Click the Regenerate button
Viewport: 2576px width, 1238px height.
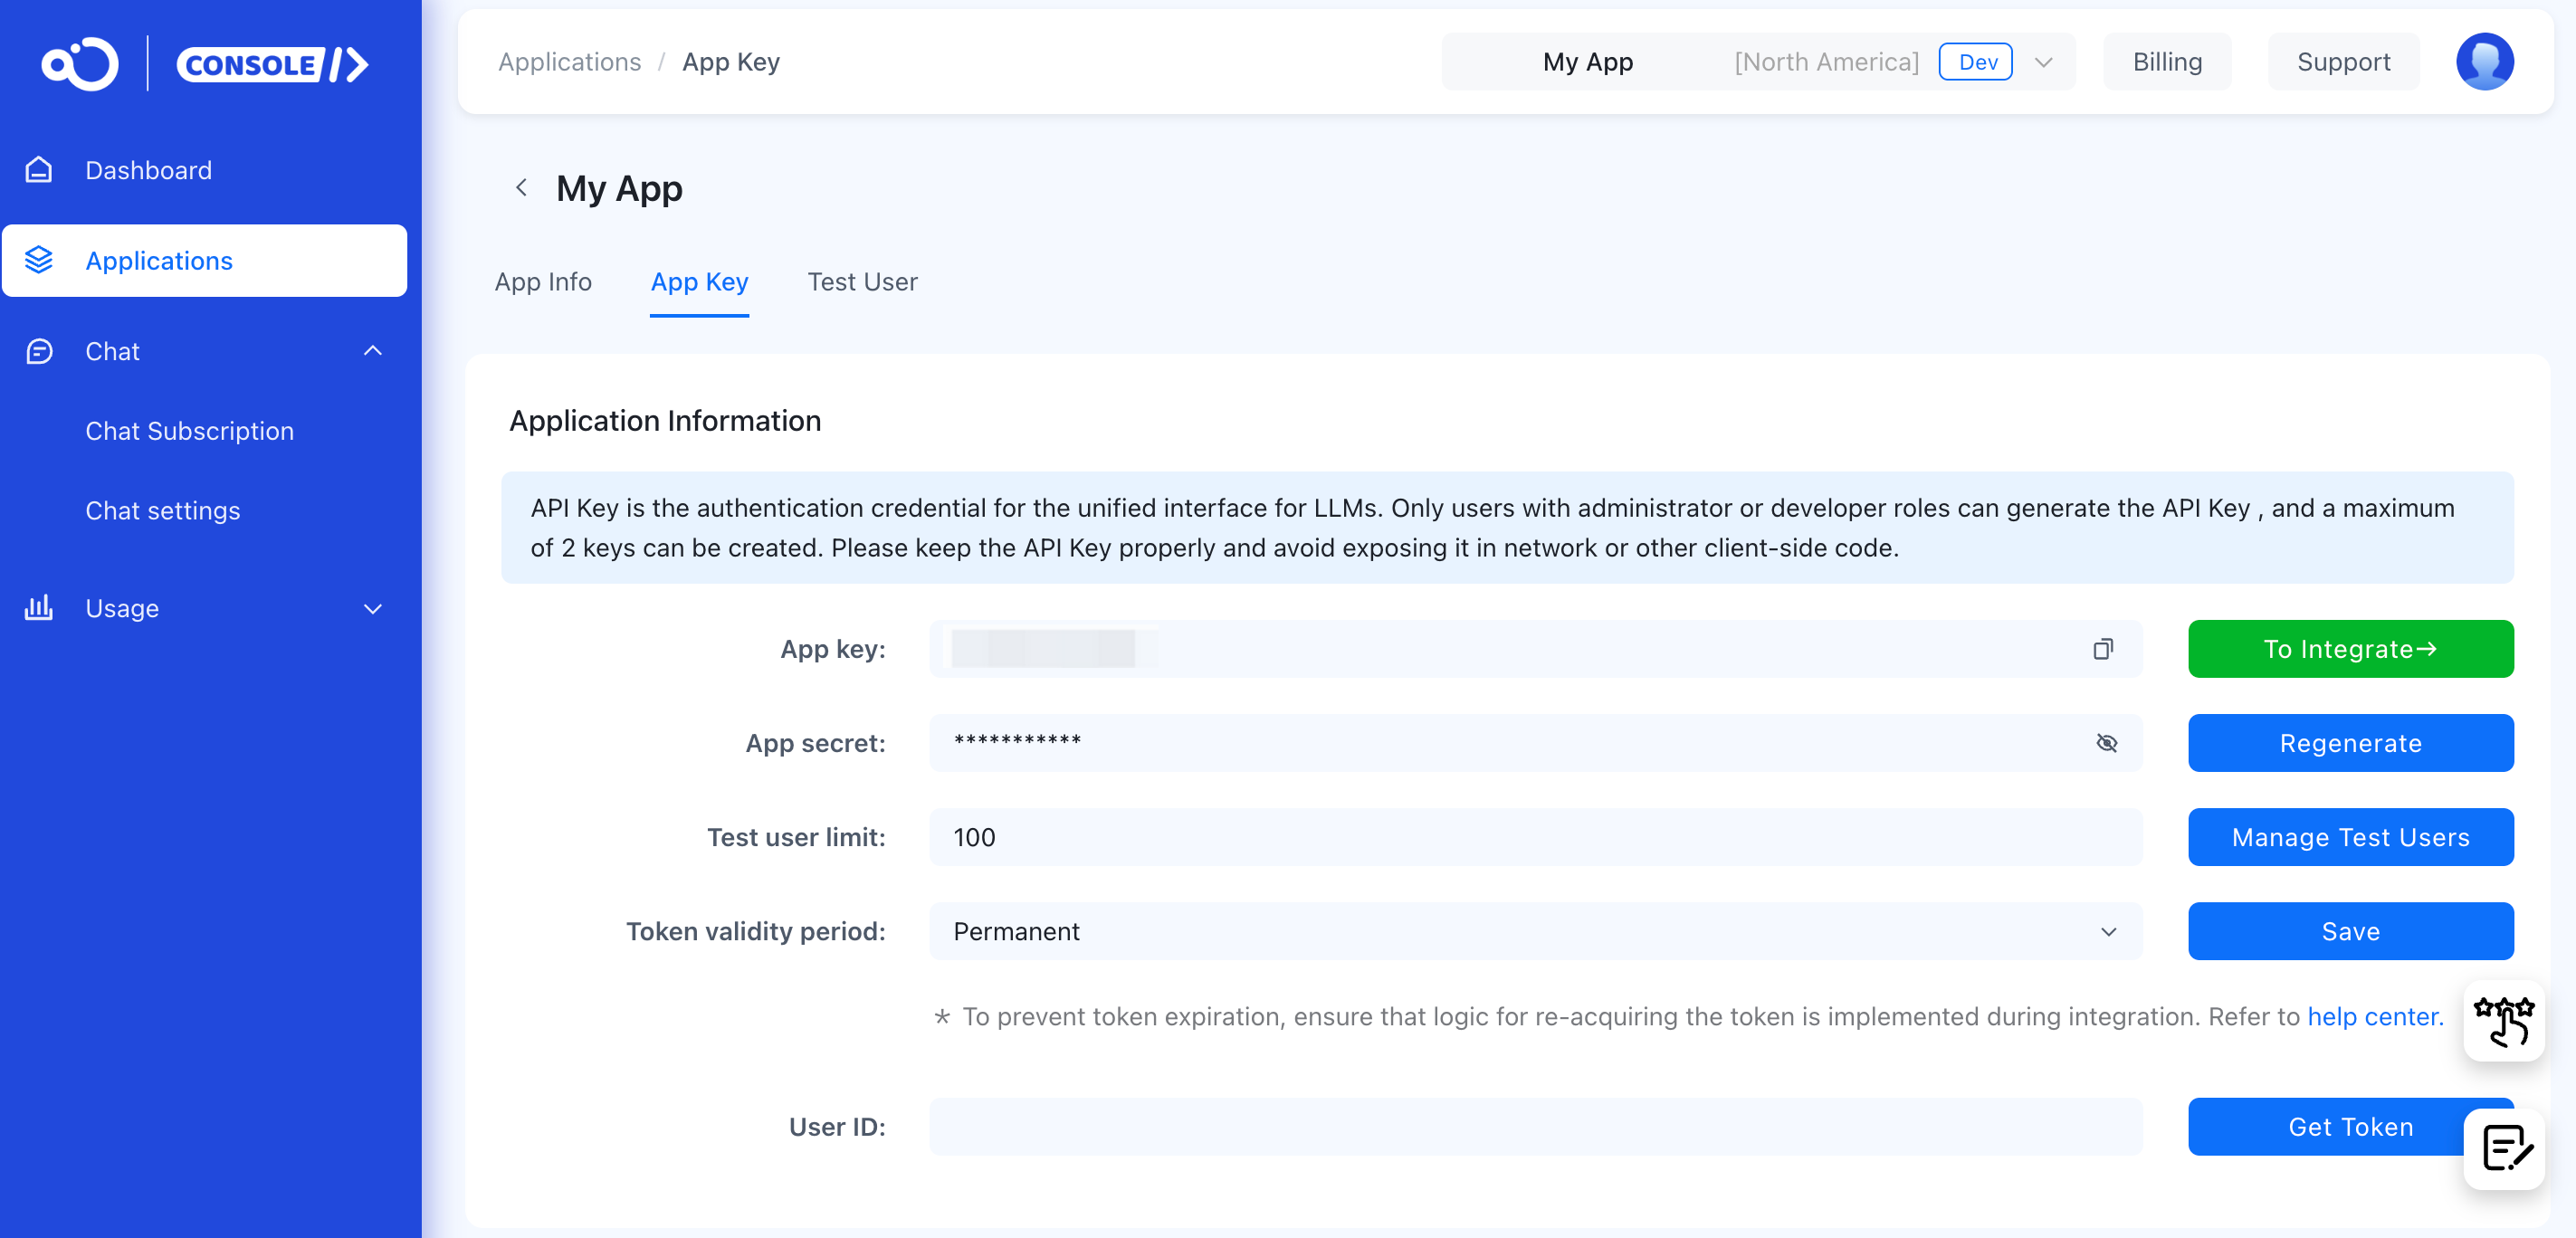click(x=2349, y=743)
